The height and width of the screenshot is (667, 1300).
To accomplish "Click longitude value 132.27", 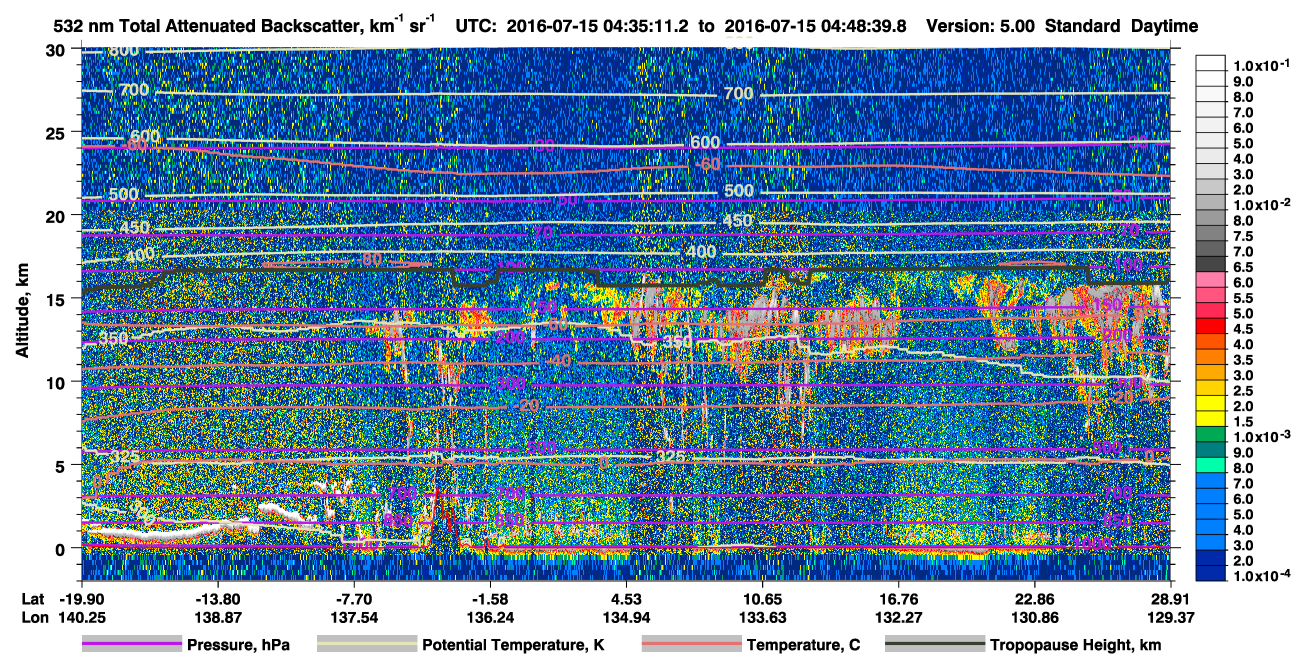I will (899, 616).
